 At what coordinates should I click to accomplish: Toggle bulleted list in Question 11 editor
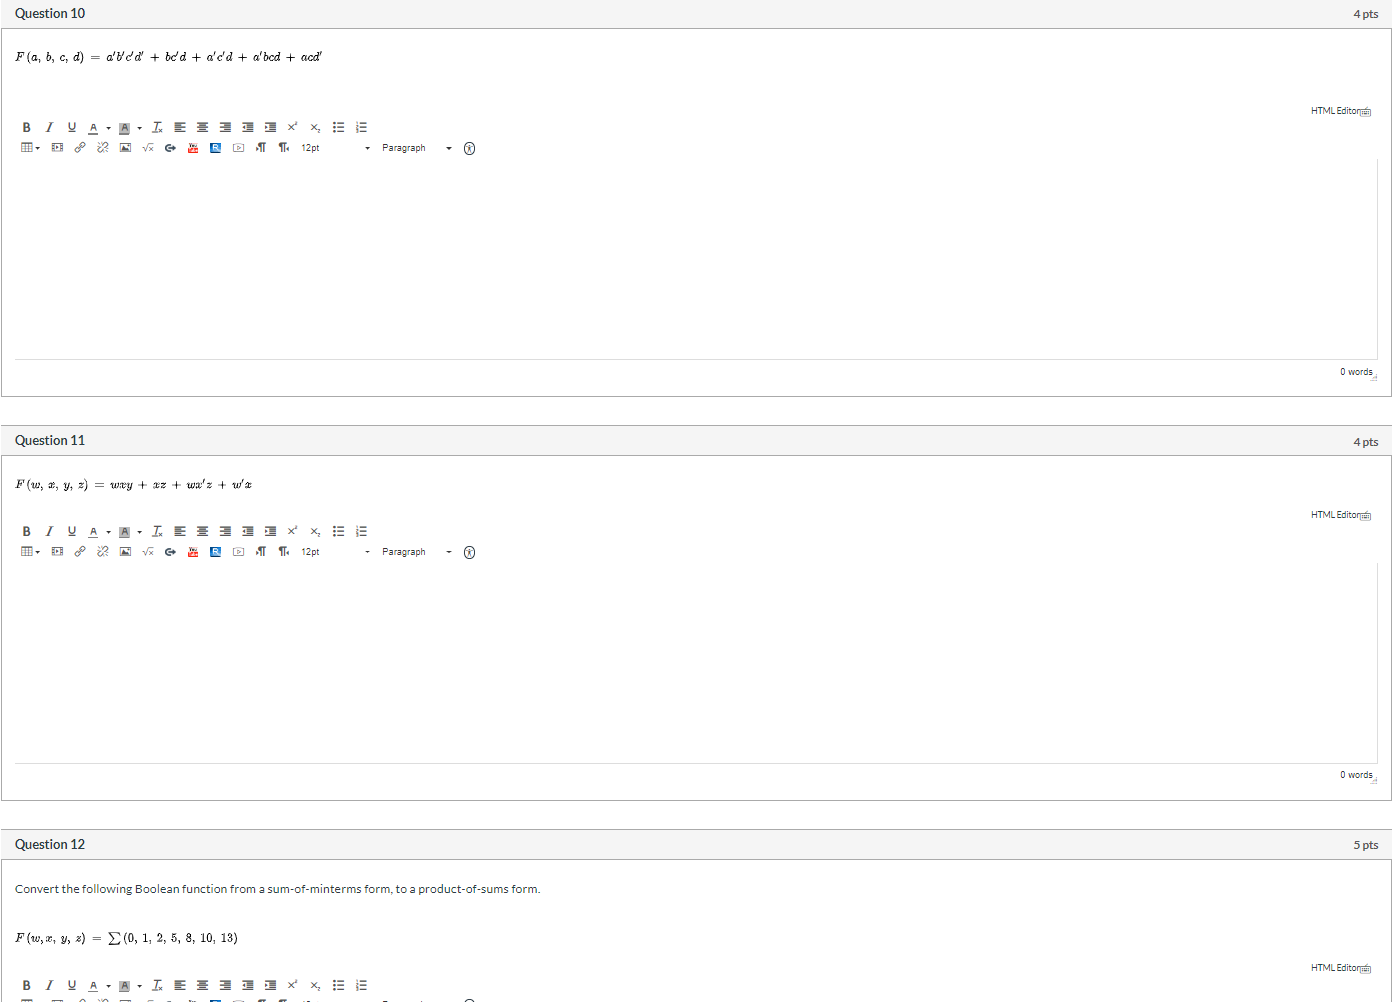click(339, 531)
